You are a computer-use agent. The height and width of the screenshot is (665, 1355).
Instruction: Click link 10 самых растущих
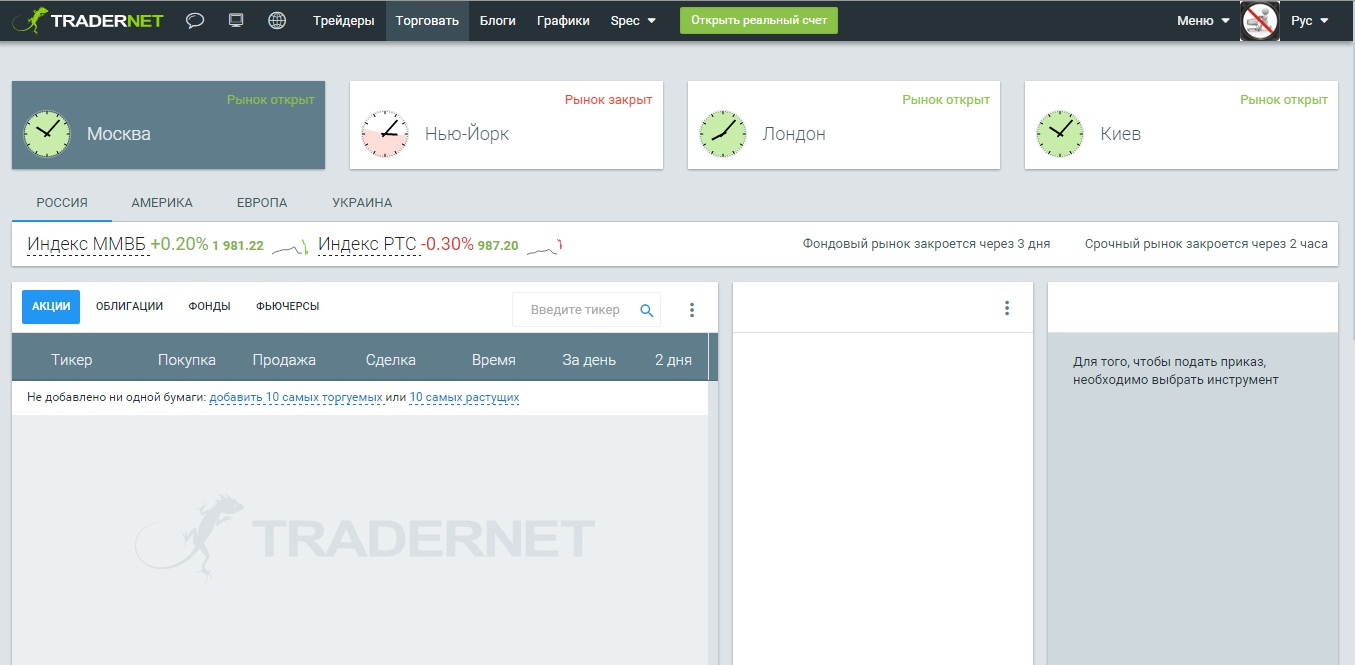(464, 397)
